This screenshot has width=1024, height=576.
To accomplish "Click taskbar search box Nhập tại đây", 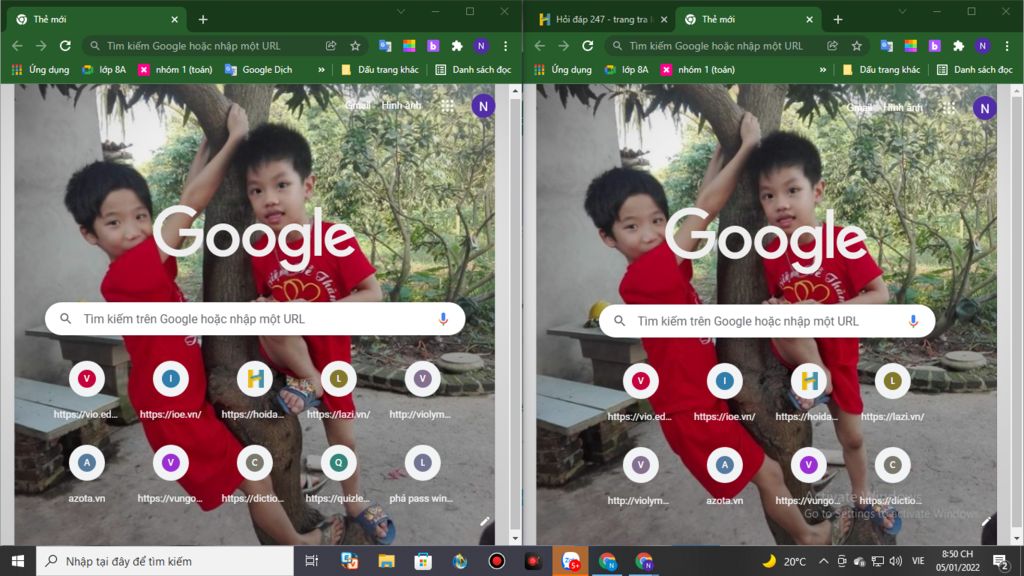I will coord(165,561).
